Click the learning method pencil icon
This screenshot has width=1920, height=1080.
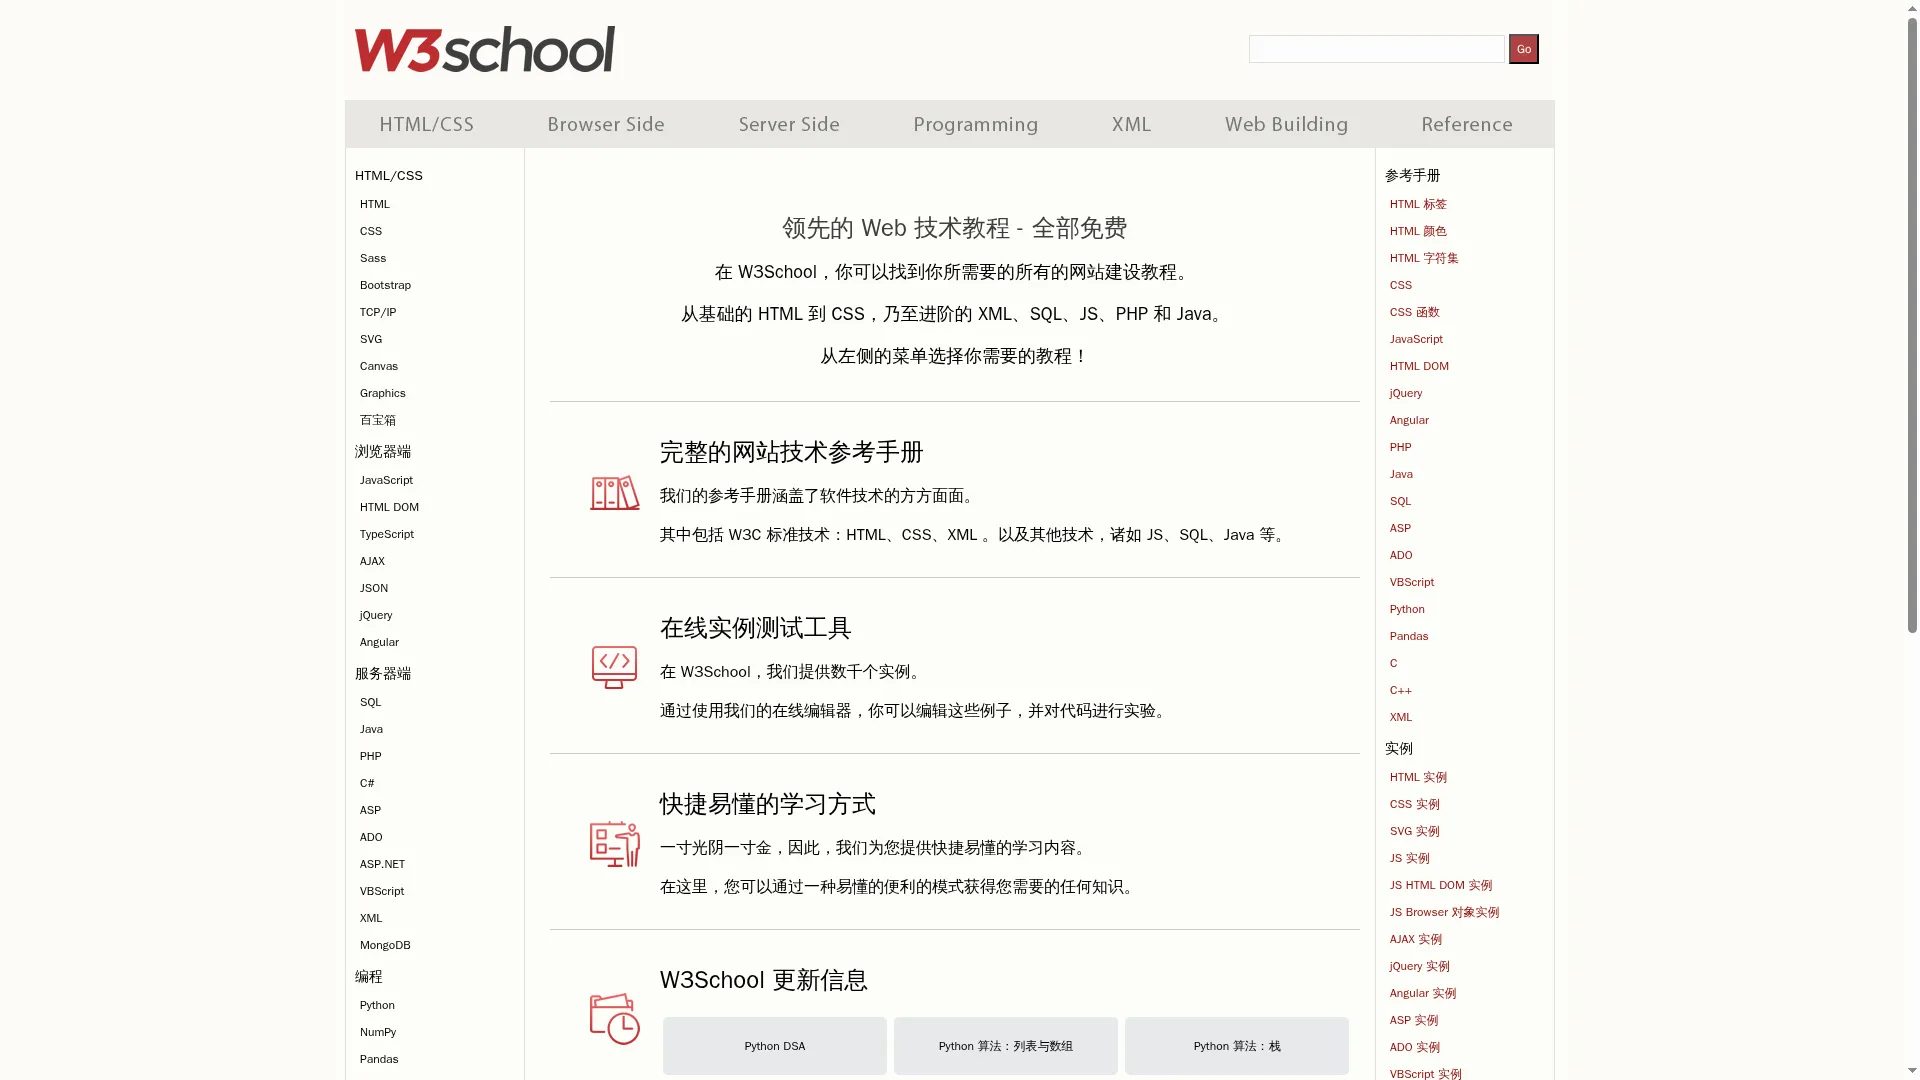pos(613,843)
